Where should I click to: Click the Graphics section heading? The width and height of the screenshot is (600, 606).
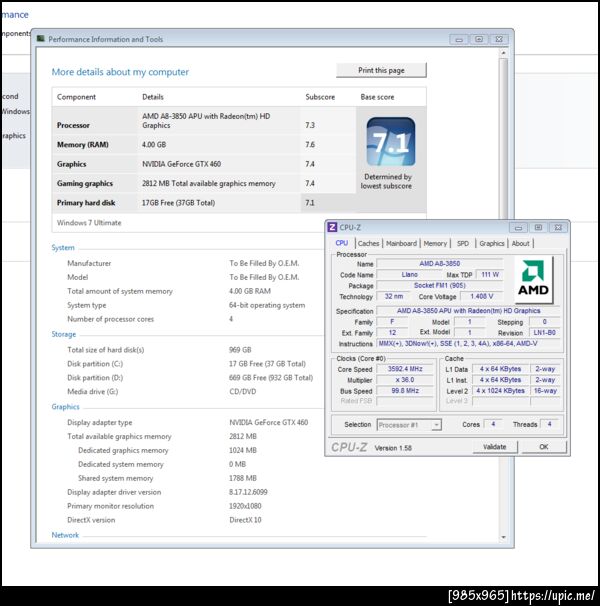tap(65, 407)
